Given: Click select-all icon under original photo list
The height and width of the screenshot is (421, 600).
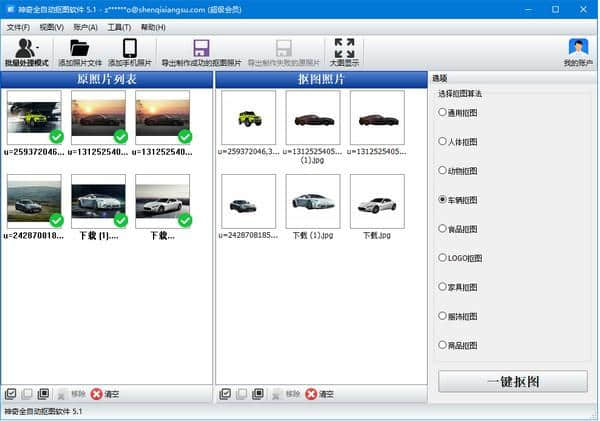Looking at the screenshot, I should [x=10, y=394].
